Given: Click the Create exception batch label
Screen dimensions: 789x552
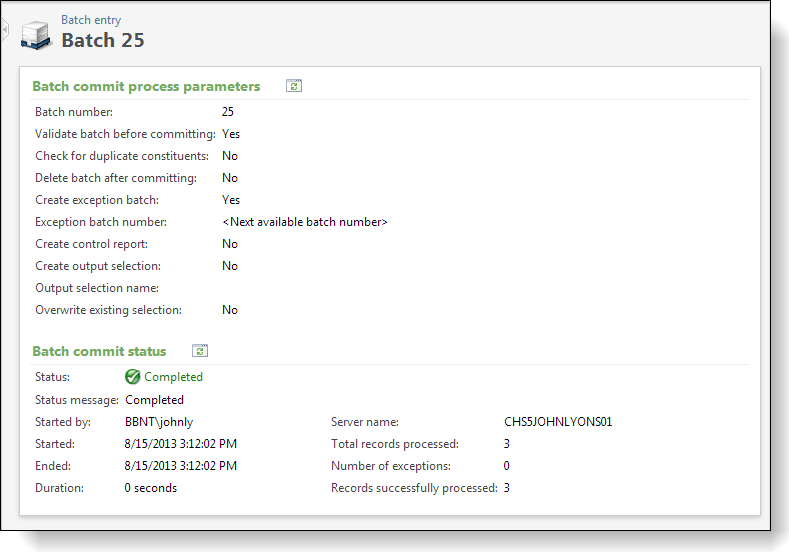Looking at the screenshot, I should pos(97,200).
